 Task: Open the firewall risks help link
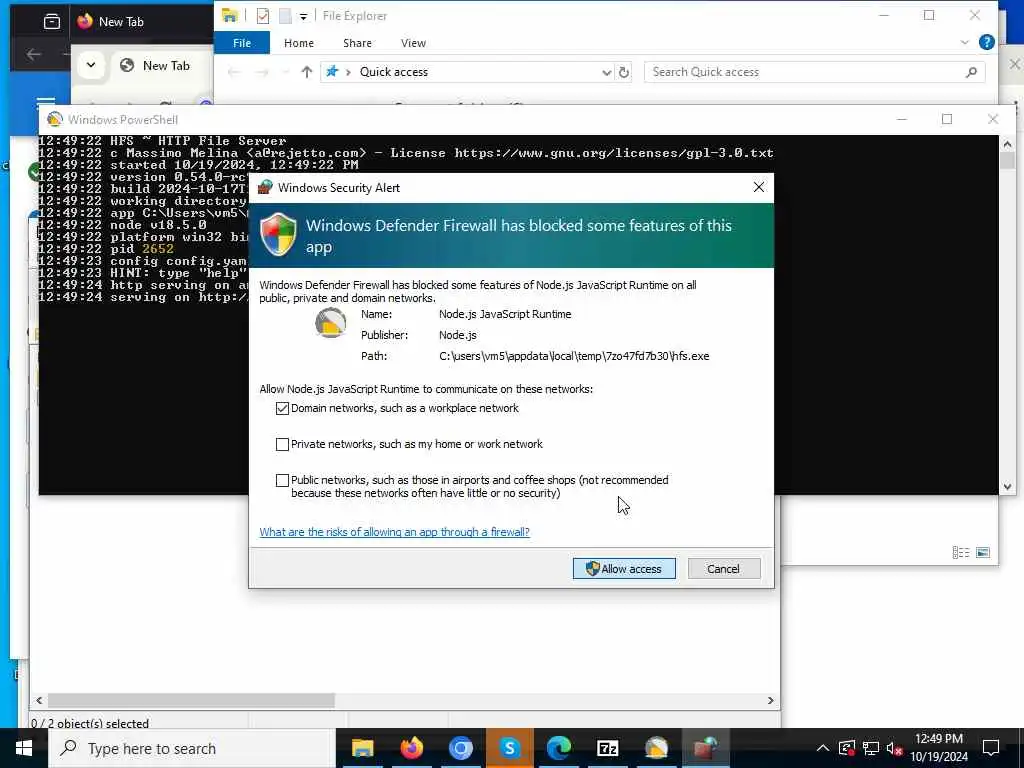tap(394, 532)
